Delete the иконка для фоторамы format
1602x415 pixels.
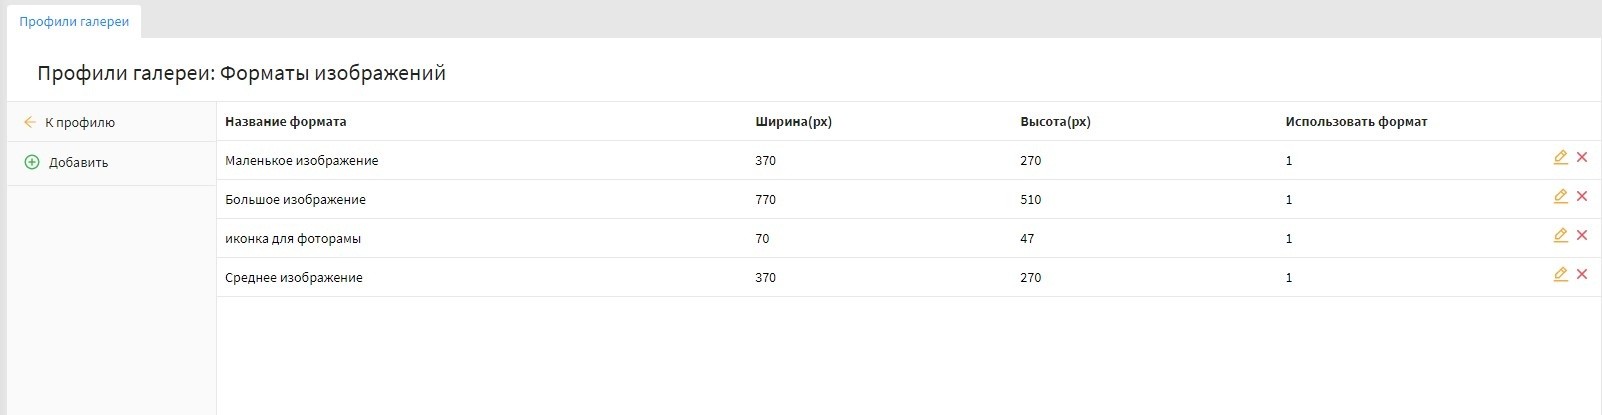[x=1582, y=235]
